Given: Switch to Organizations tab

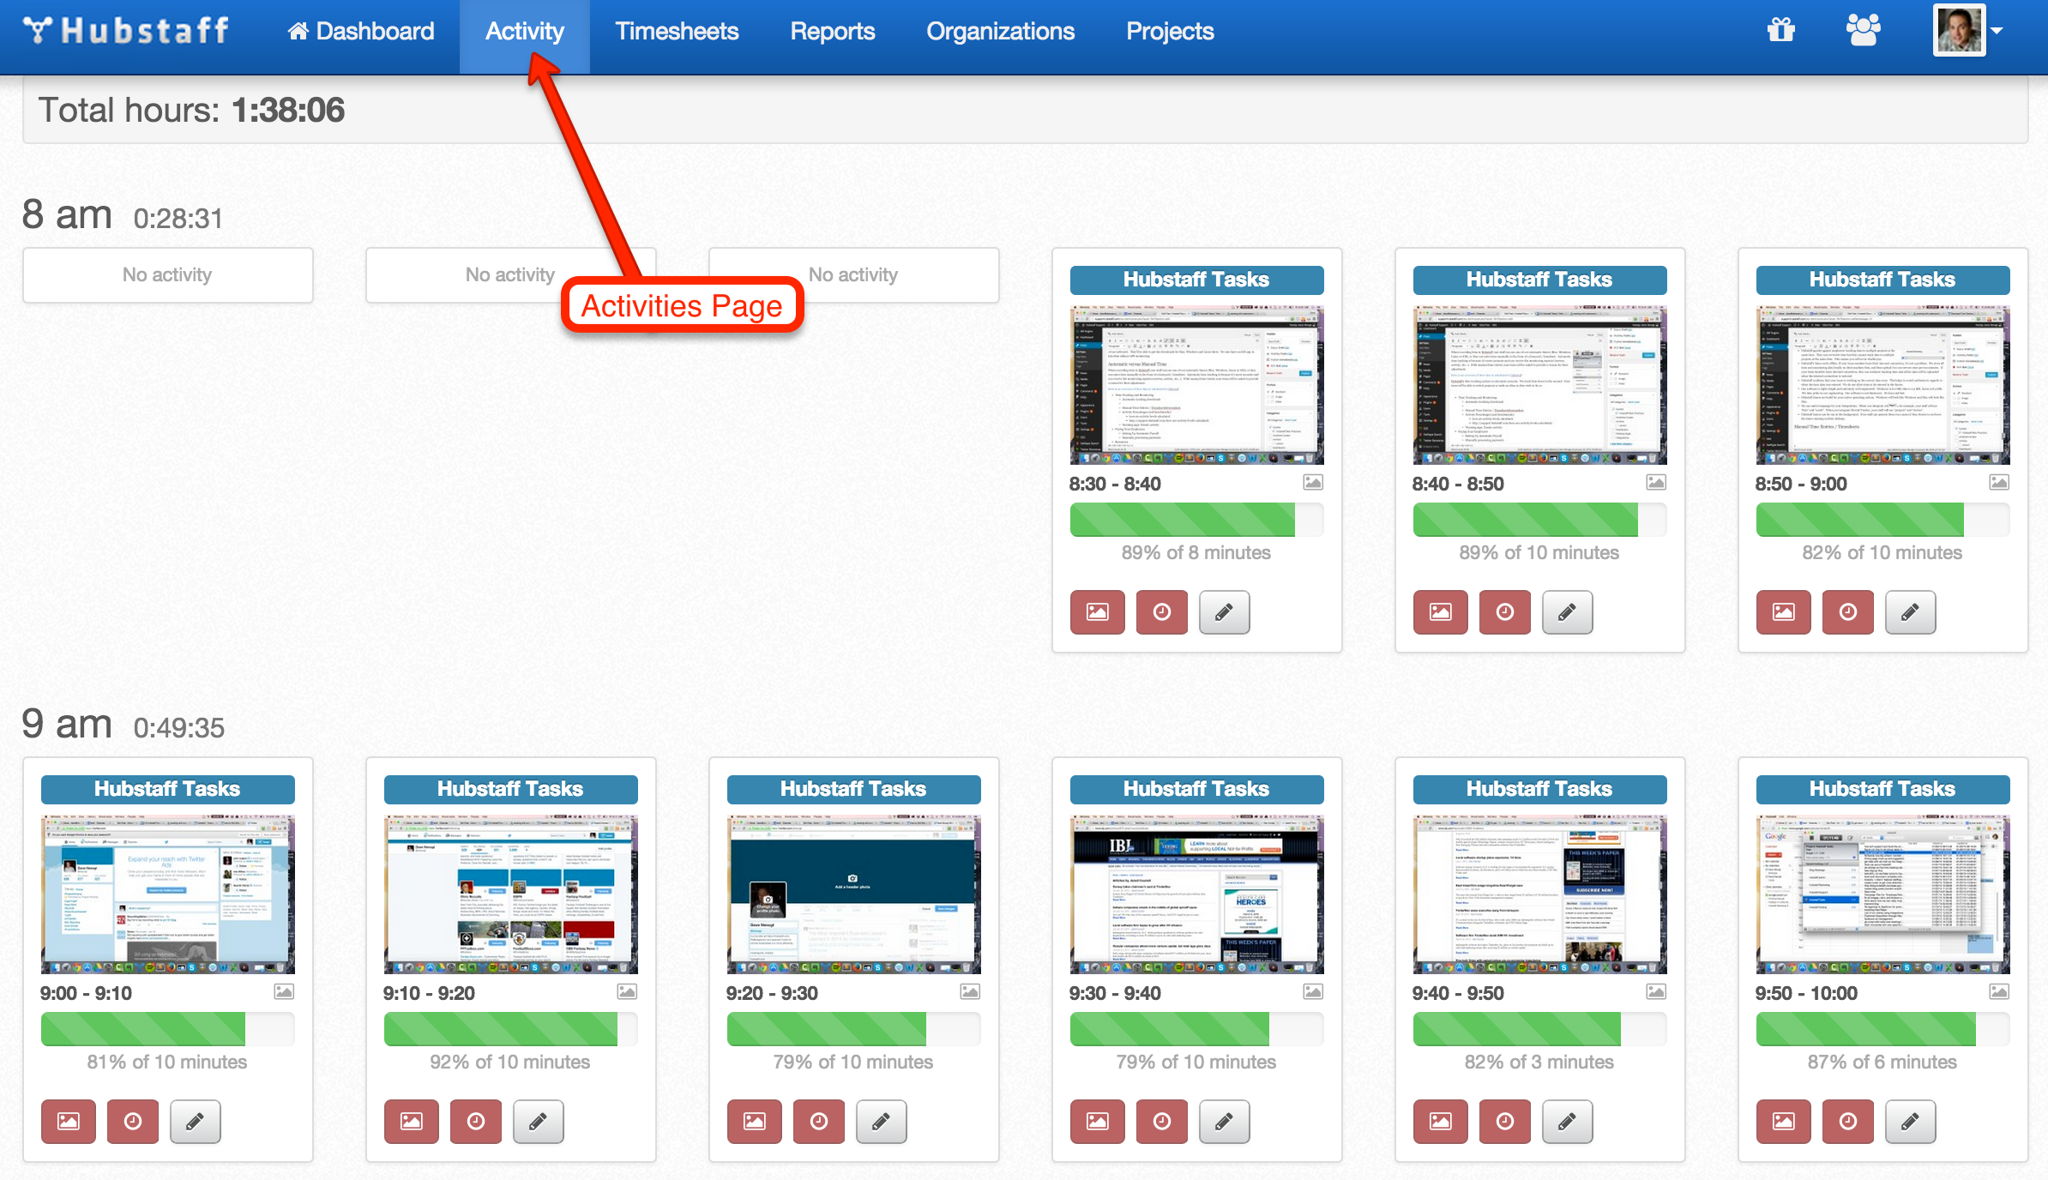Looking at the screenshot, I should point(1000,32).
